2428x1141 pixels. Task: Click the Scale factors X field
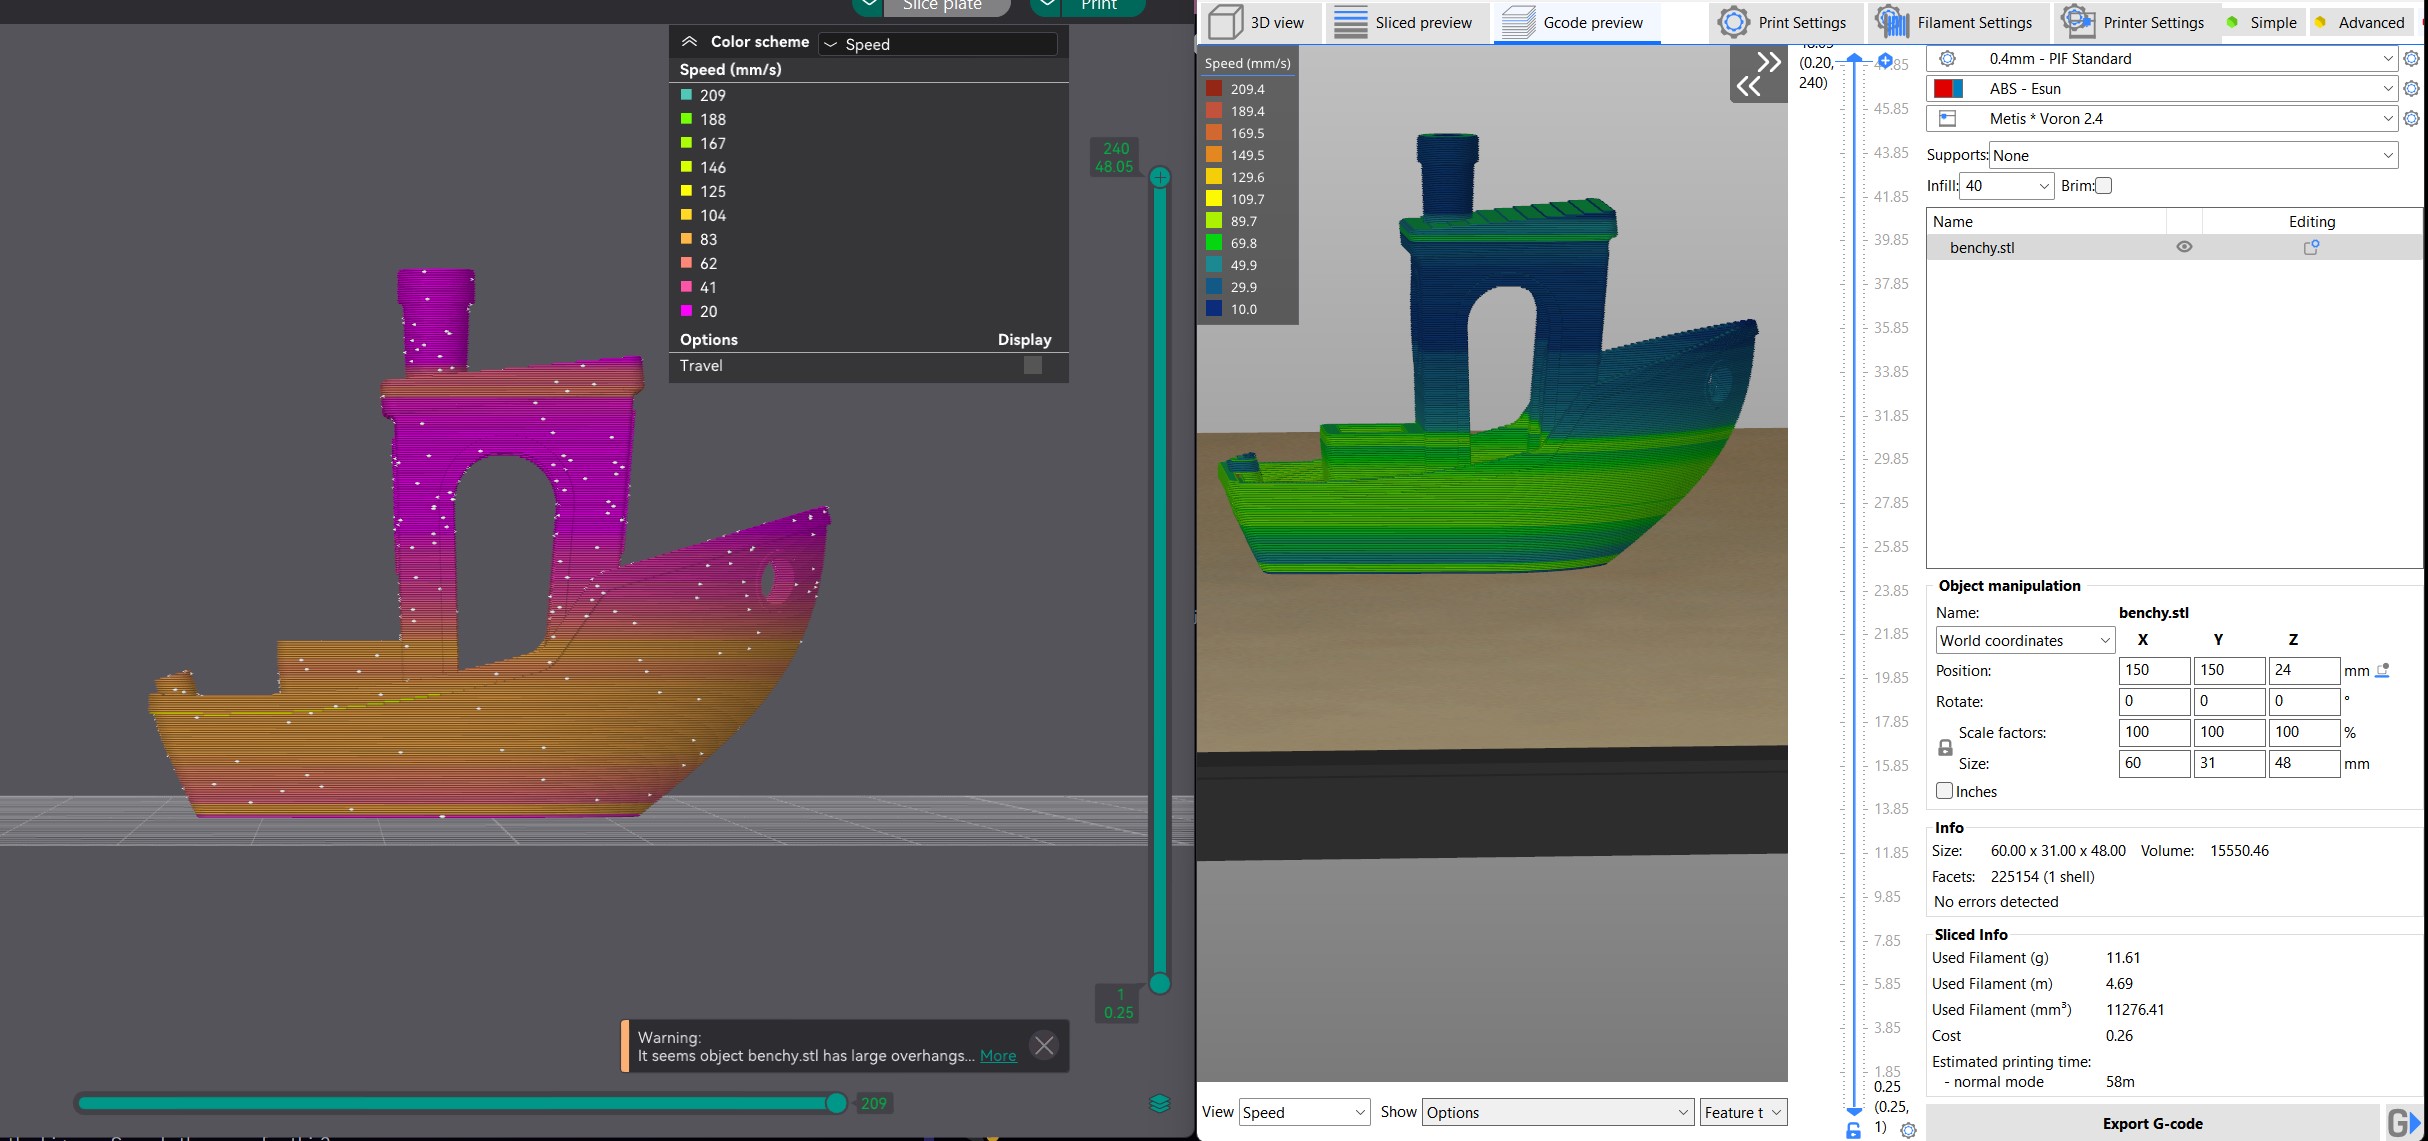pos(2154,732)
